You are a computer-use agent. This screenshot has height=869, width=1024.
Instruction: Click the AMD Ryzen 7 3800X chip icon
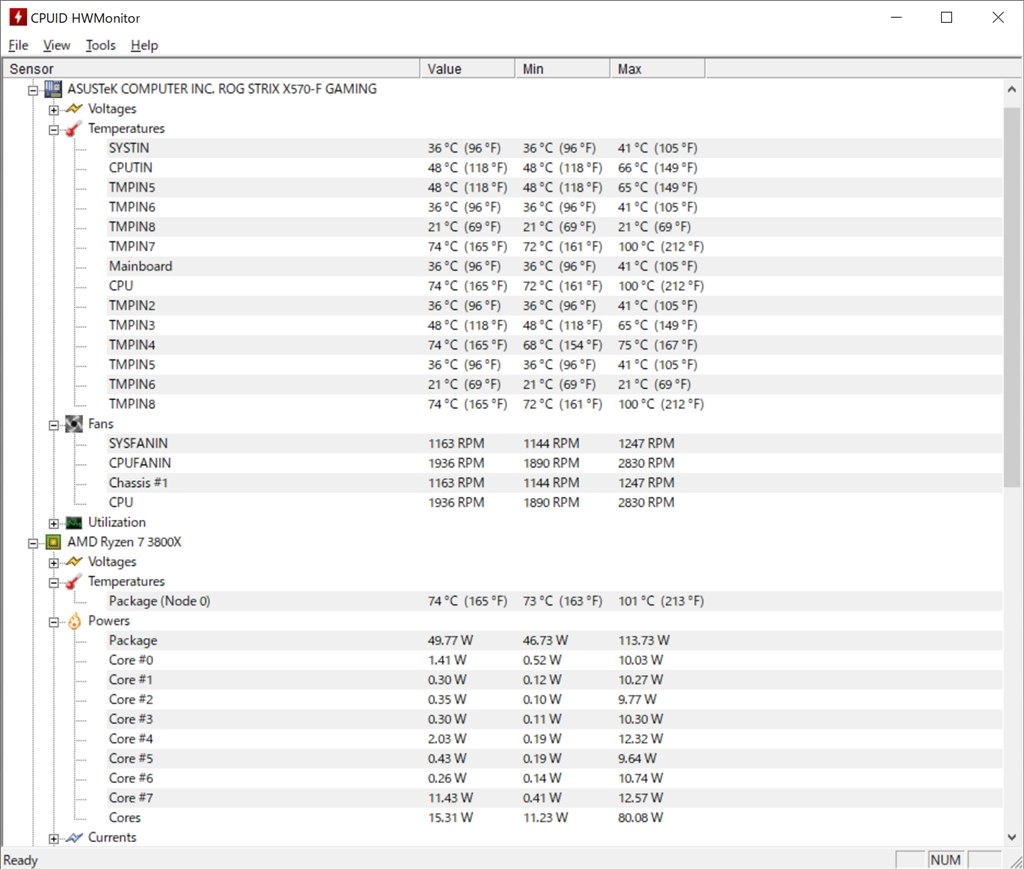pos(53,542)
